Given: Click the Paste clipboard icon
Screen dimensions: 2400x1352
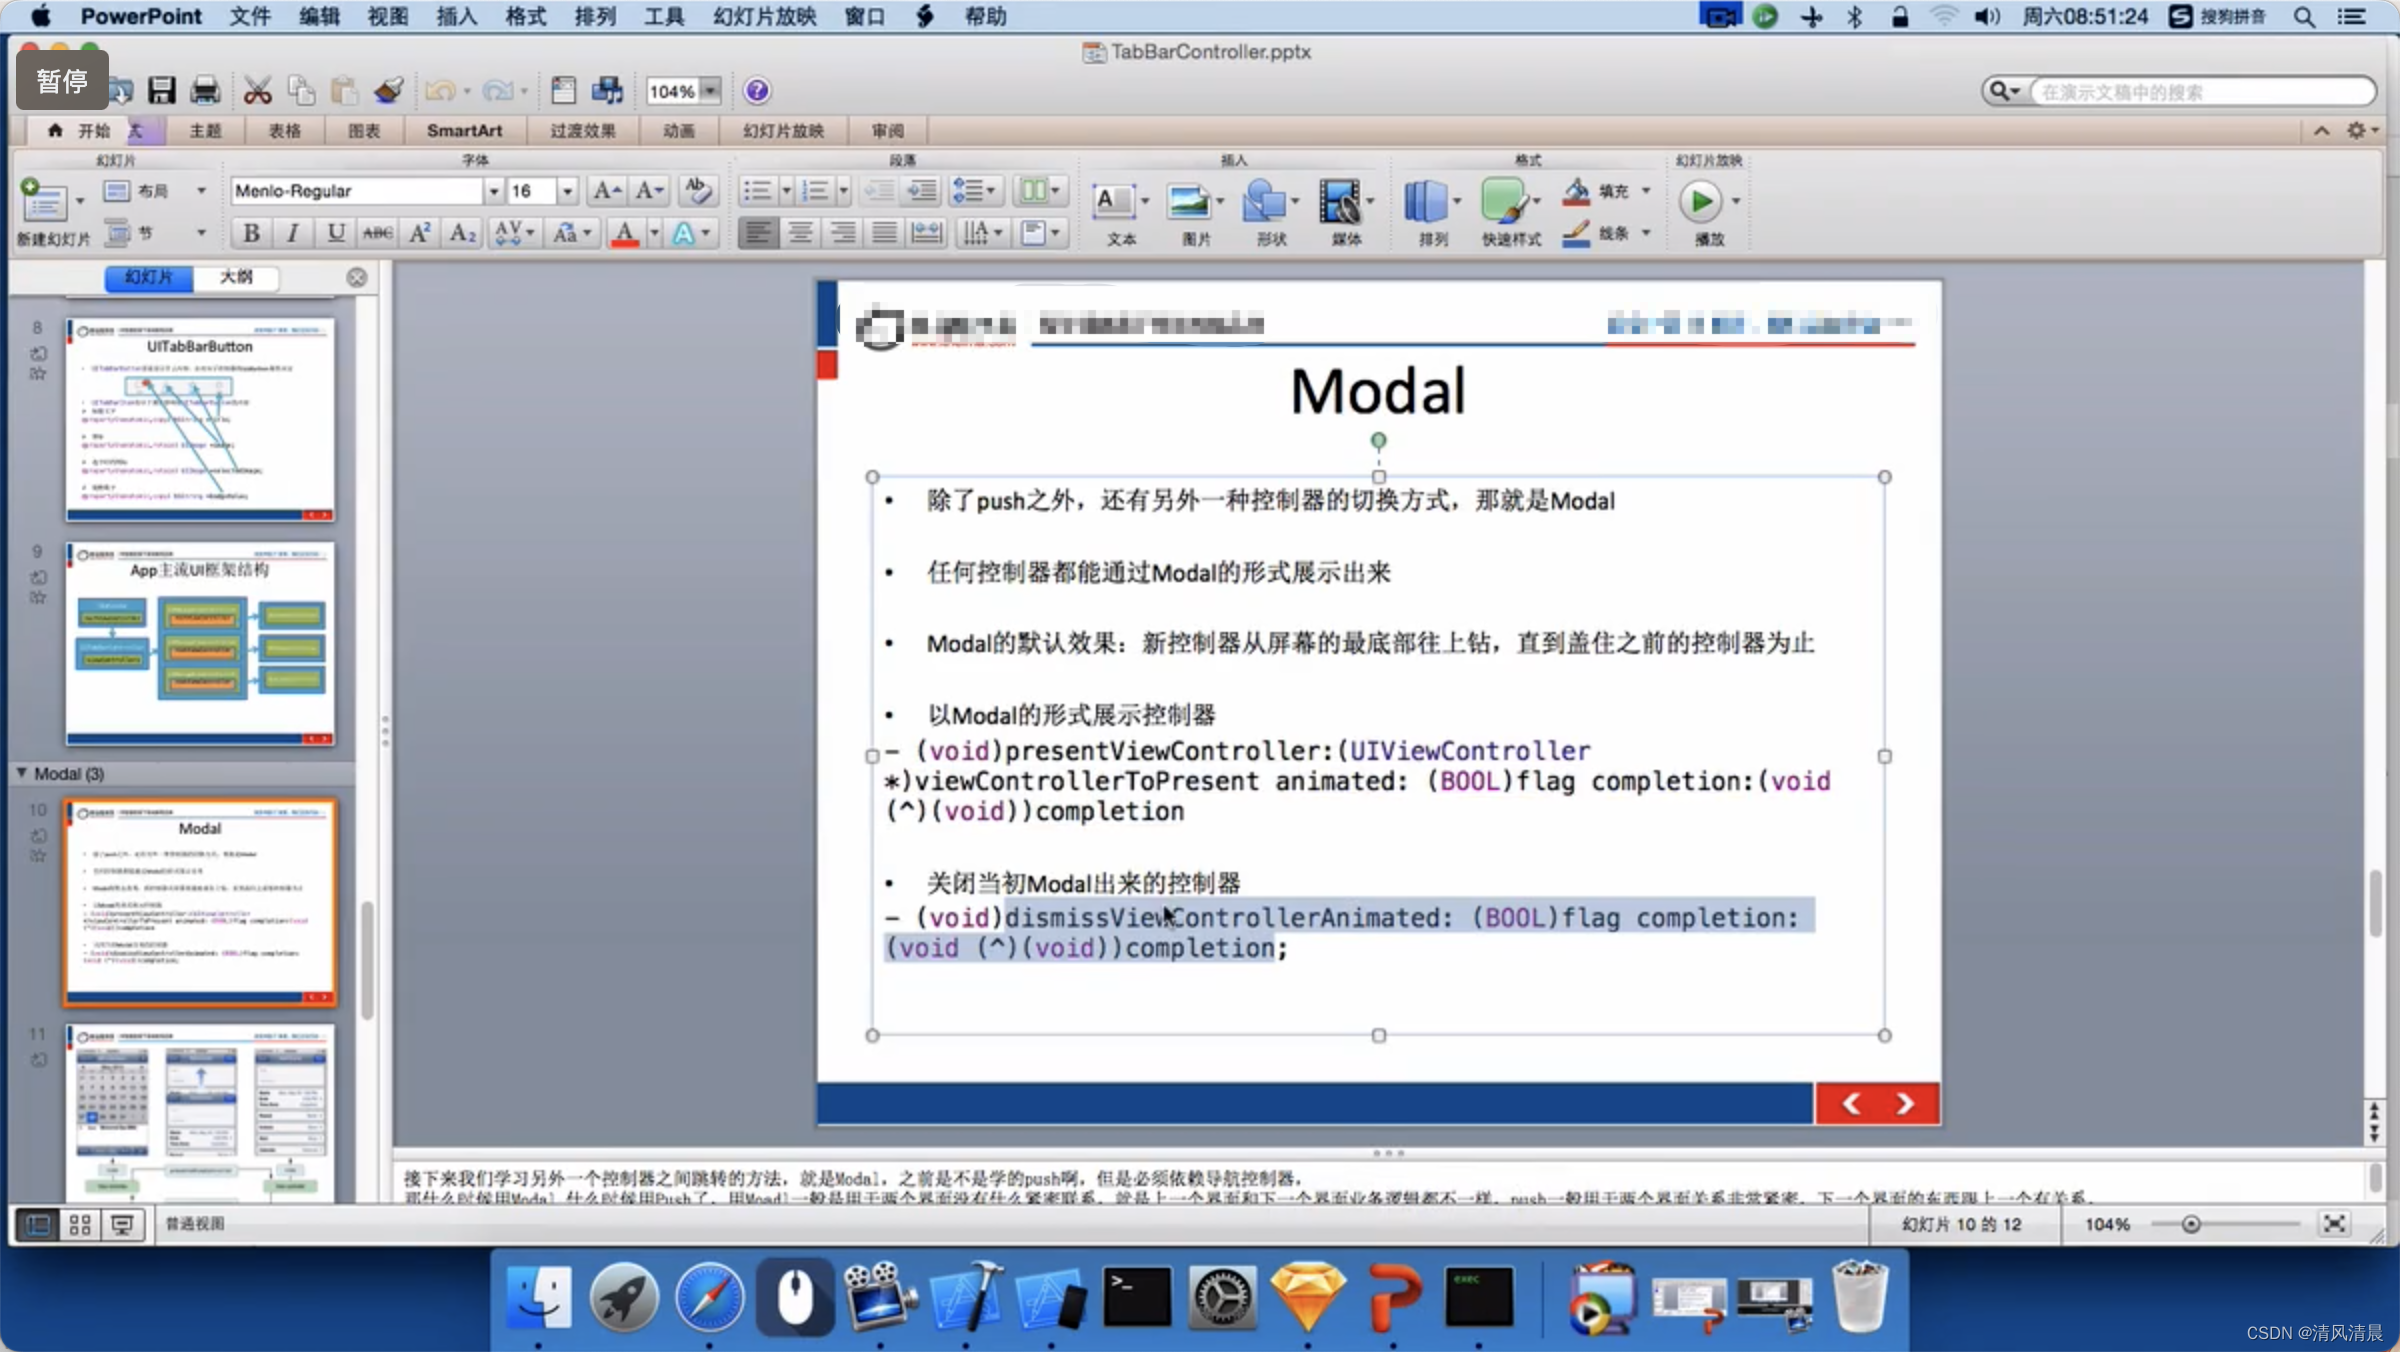Looking at the screenshot, I should pos(344,91).
